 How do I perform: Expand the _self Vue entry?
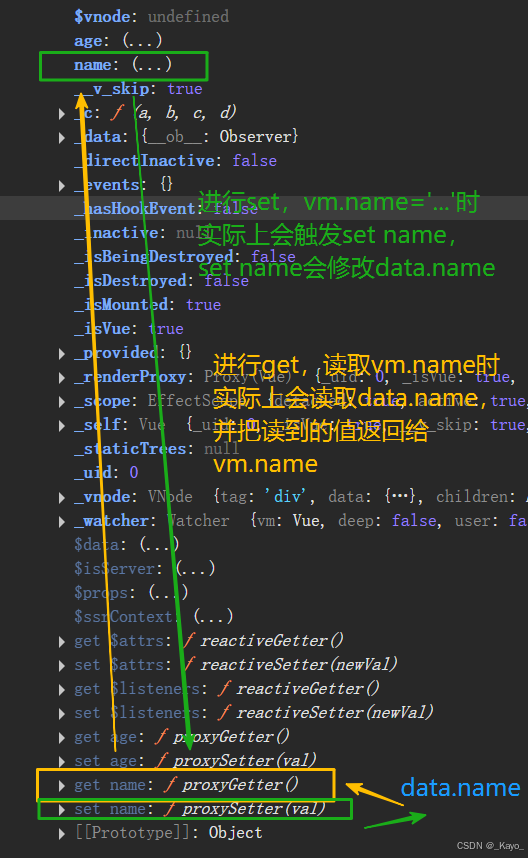coord(62,426)
